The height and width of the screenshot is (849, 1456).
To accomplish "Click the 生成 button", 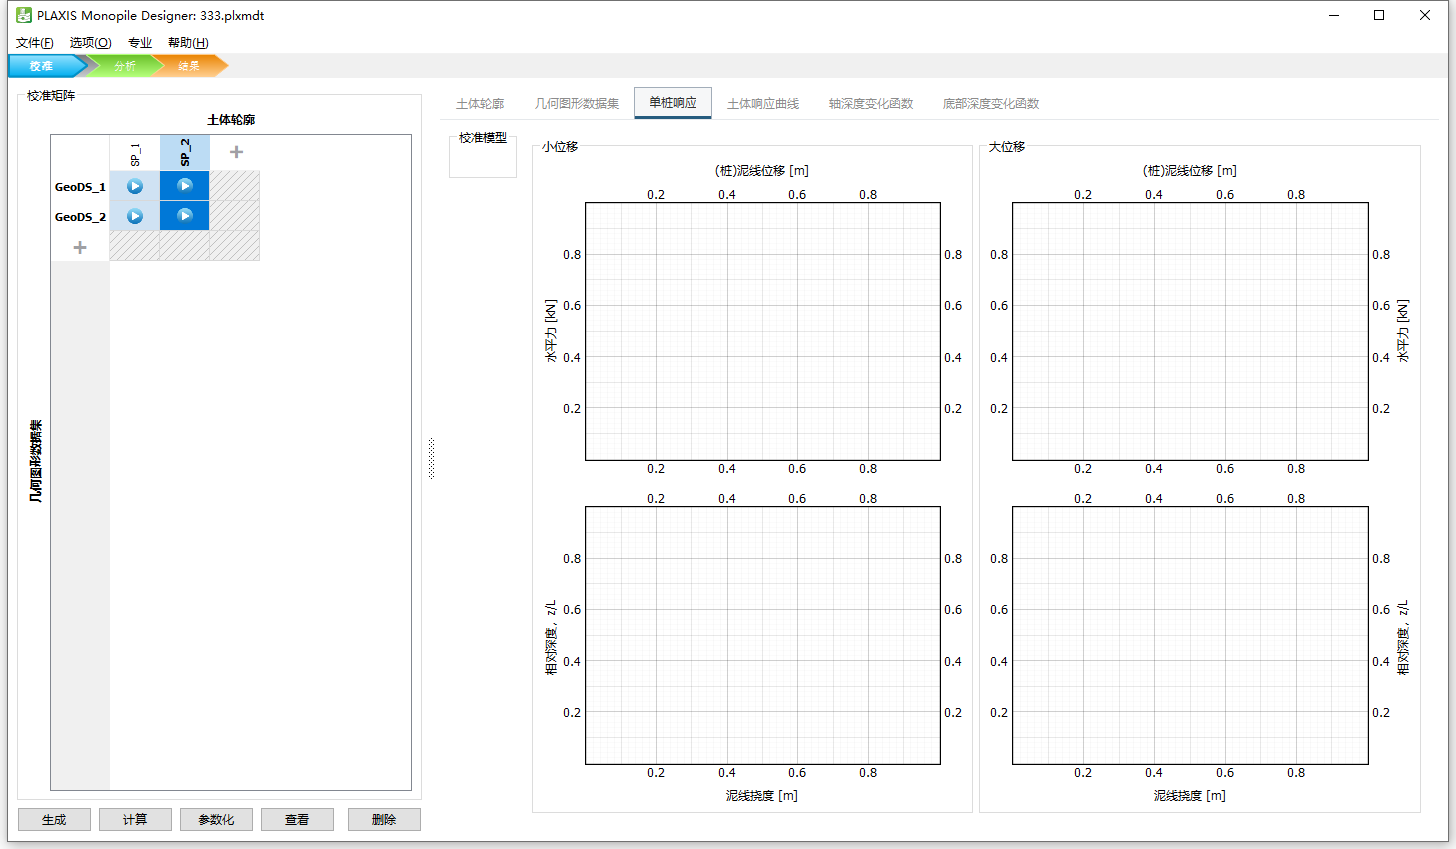I will click(x=54, y=819).
